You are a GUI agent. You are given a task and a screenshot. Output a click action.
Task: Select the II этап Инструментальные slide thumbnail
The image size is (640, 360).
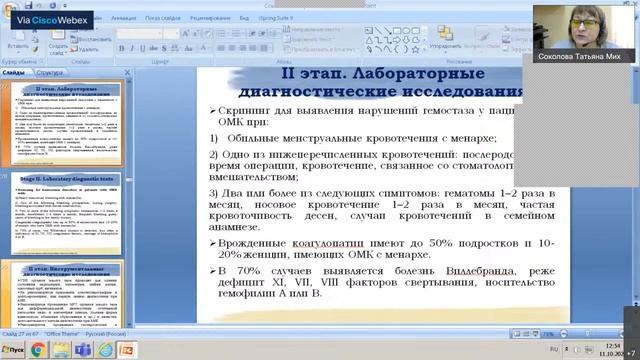click(66, 295)
